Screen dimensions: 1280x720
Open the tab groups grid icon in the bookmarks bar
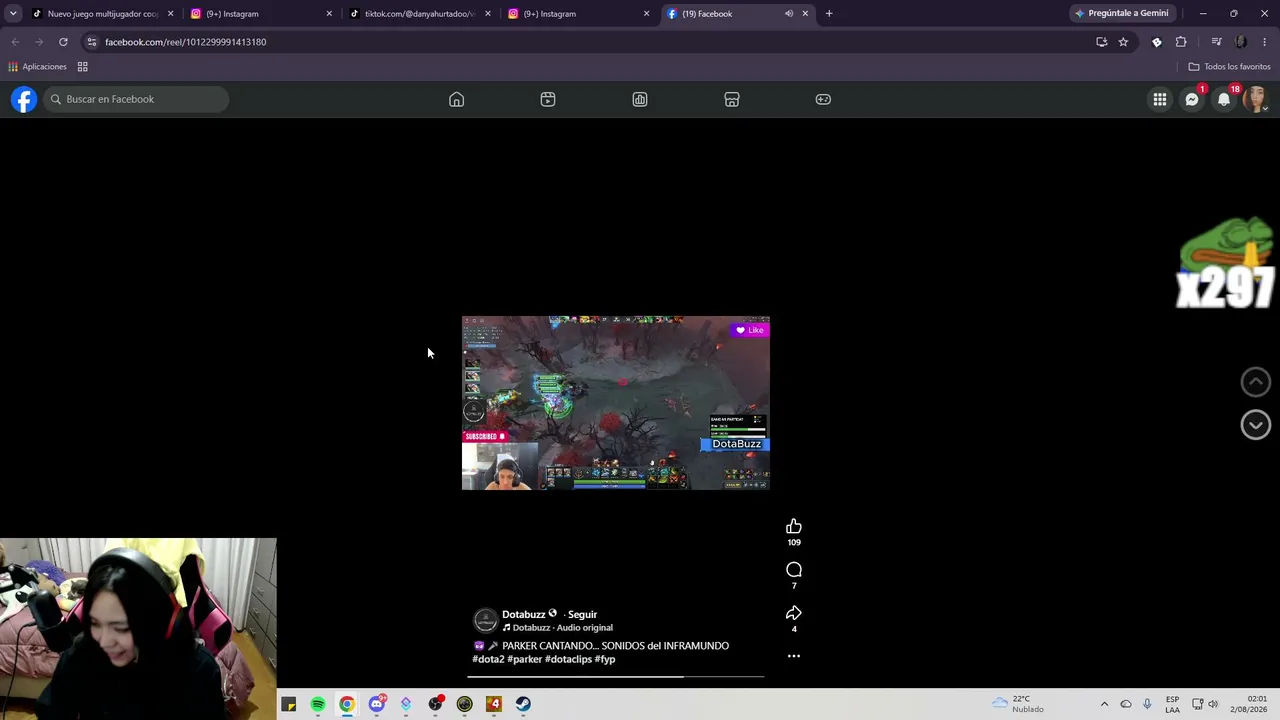83,67
